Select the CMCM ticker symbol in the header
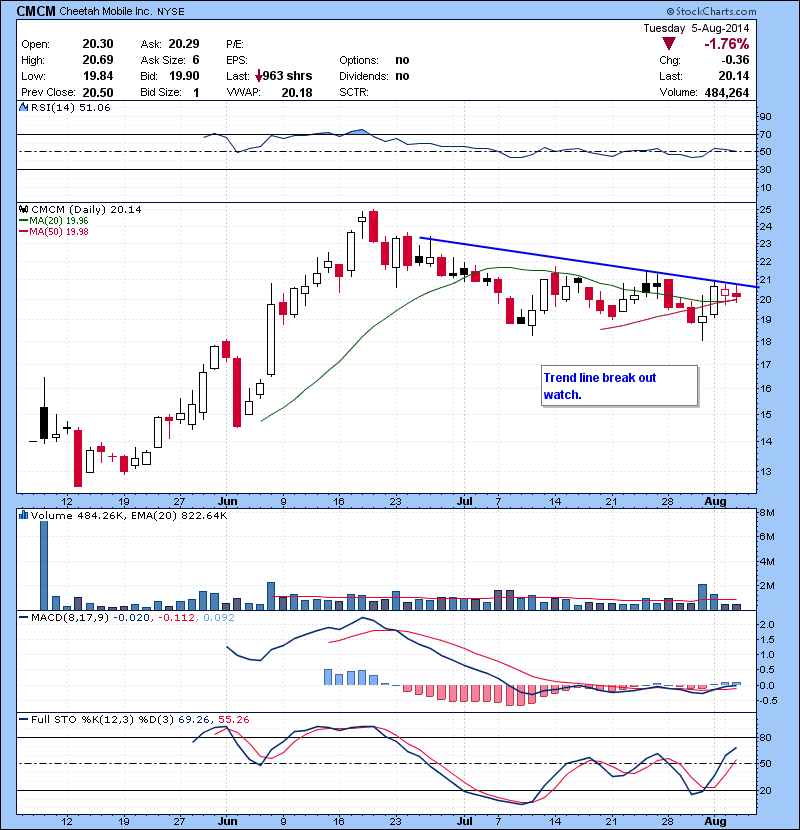Viewport: 800px width, 830px height. [x=36, y=11]
